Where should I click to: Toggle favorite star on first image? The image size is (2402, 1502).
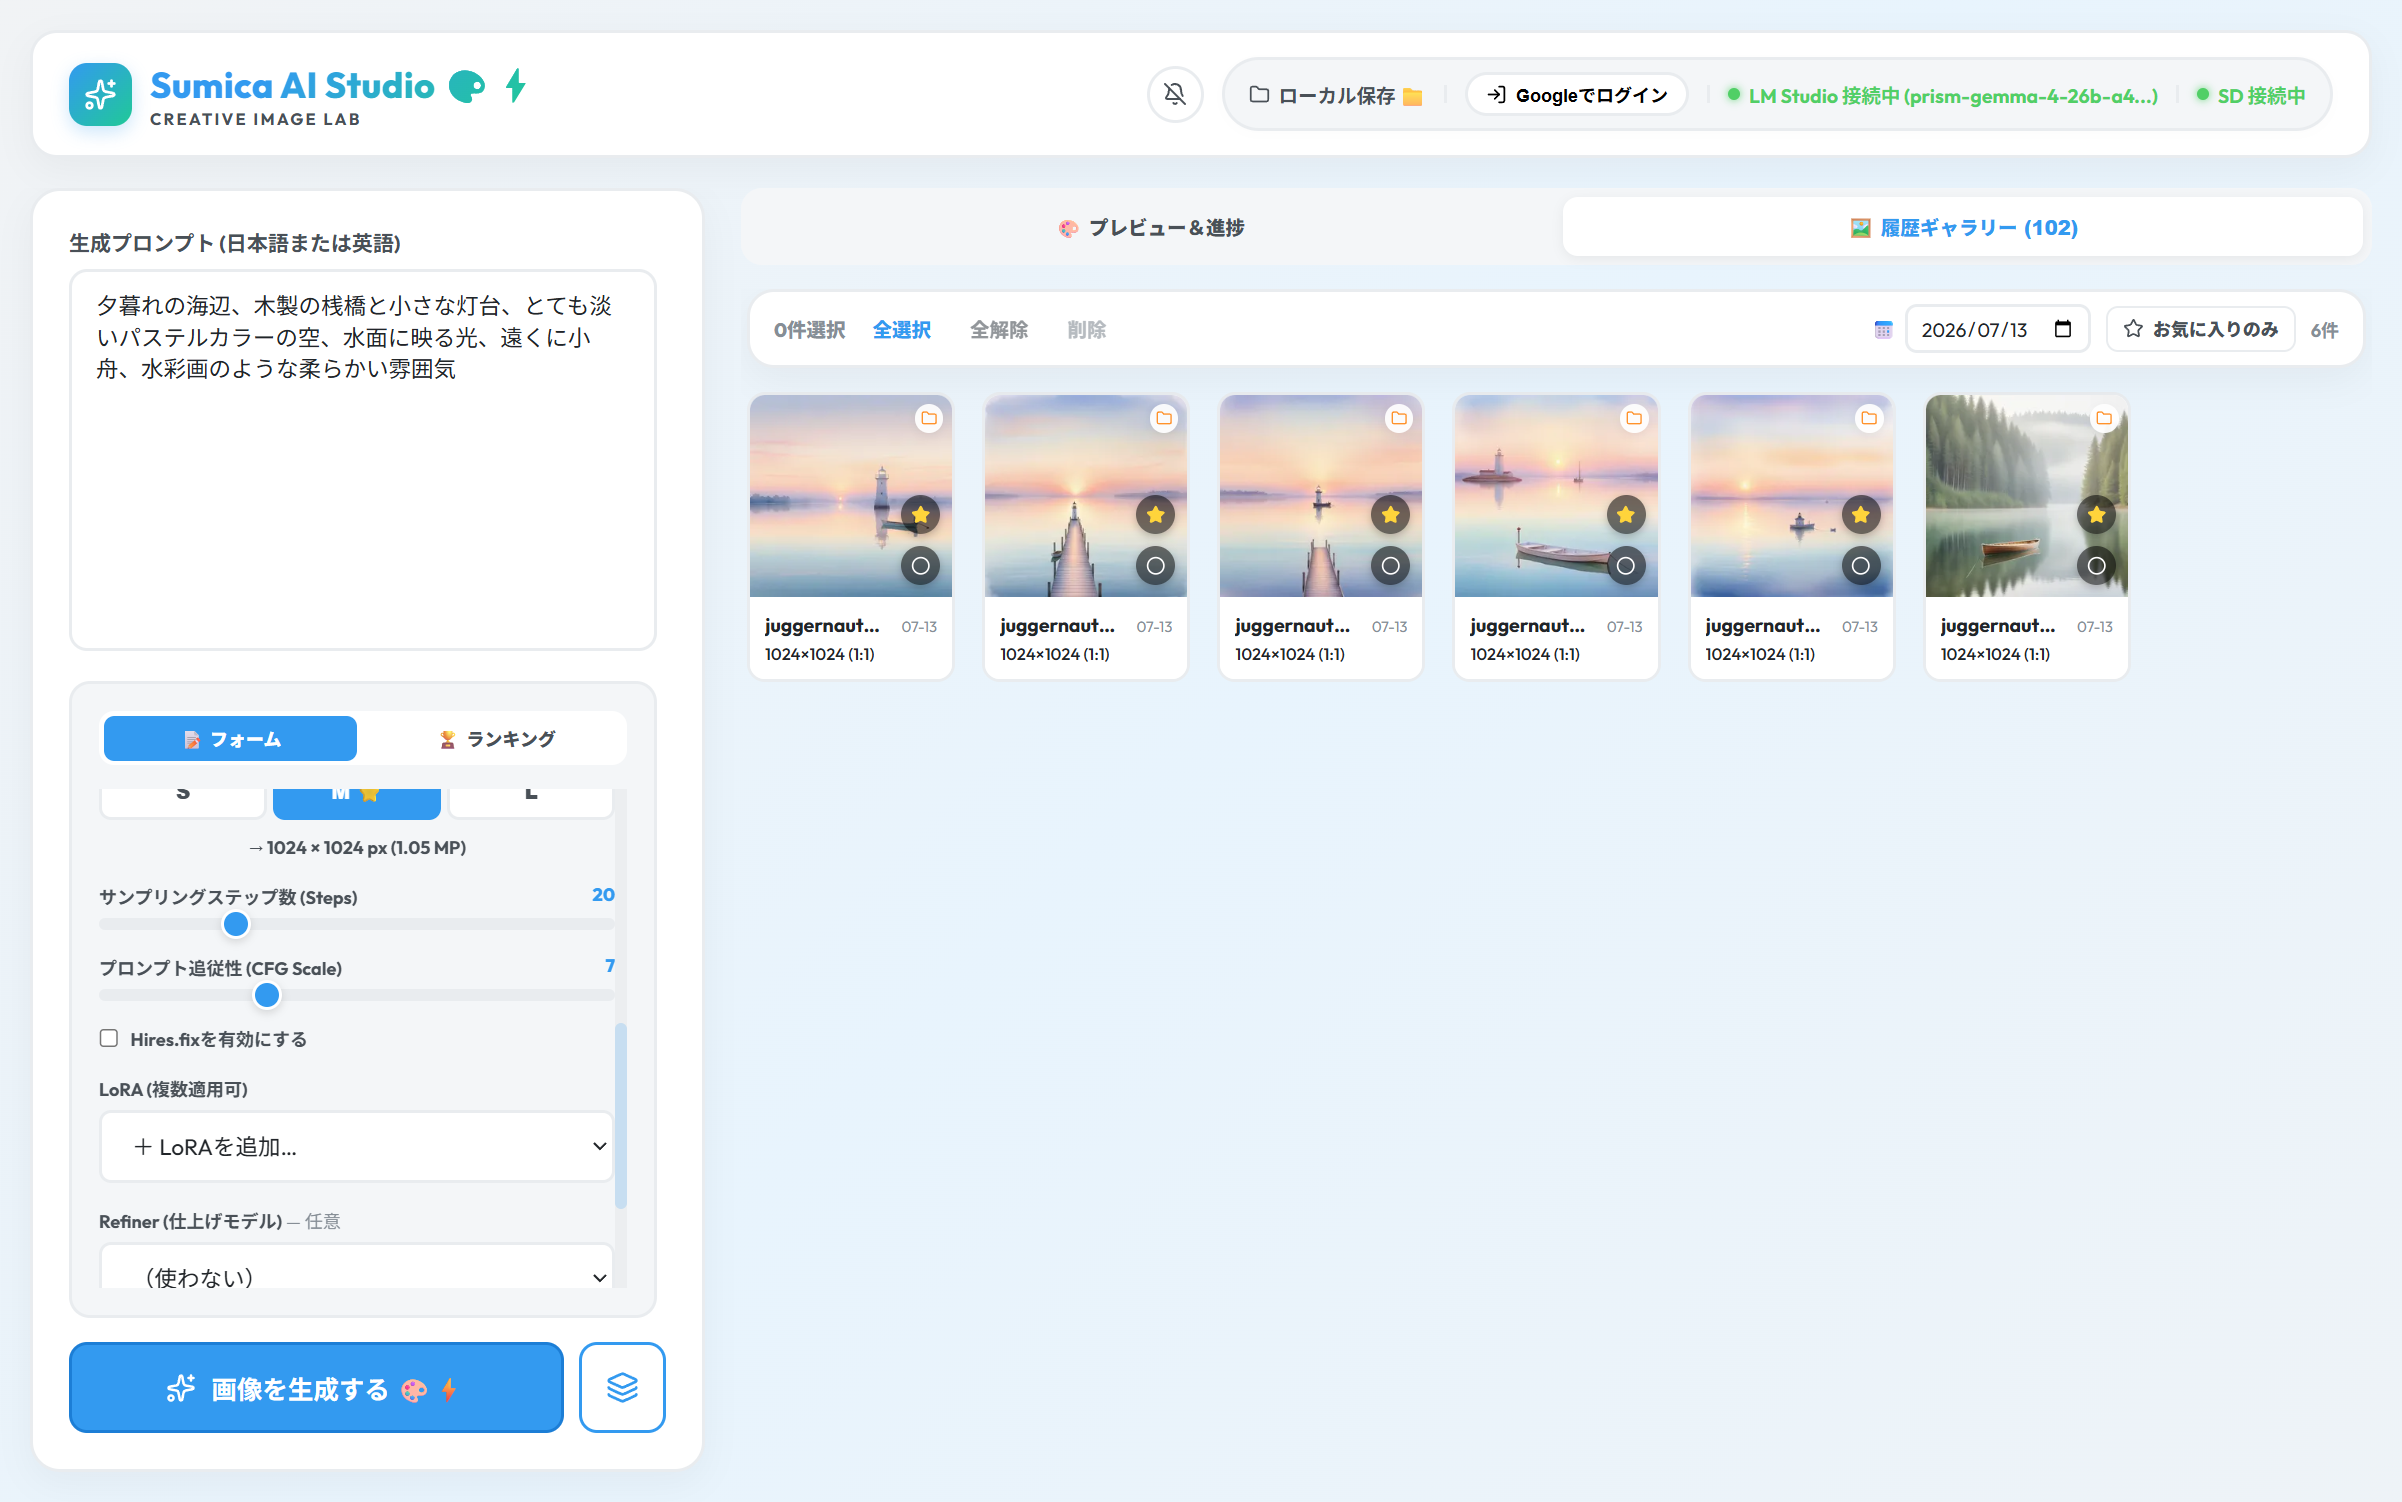pyautogui.click(x=920, y=515)
